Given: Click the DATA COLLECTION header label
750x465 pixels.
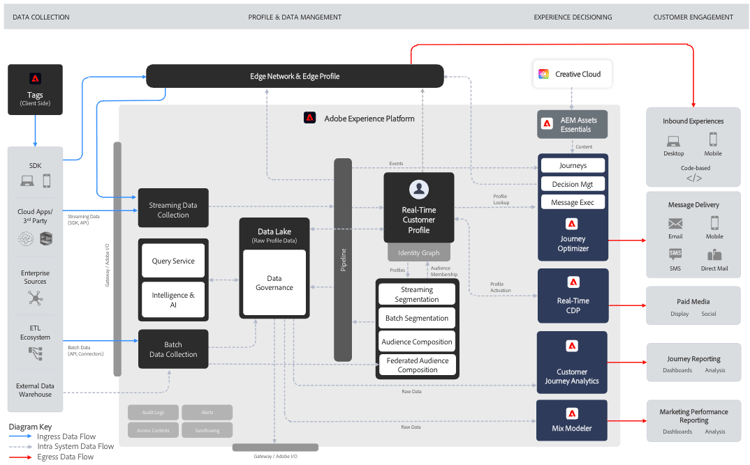Looking at the screenshot, I should (x=41, y=17).
